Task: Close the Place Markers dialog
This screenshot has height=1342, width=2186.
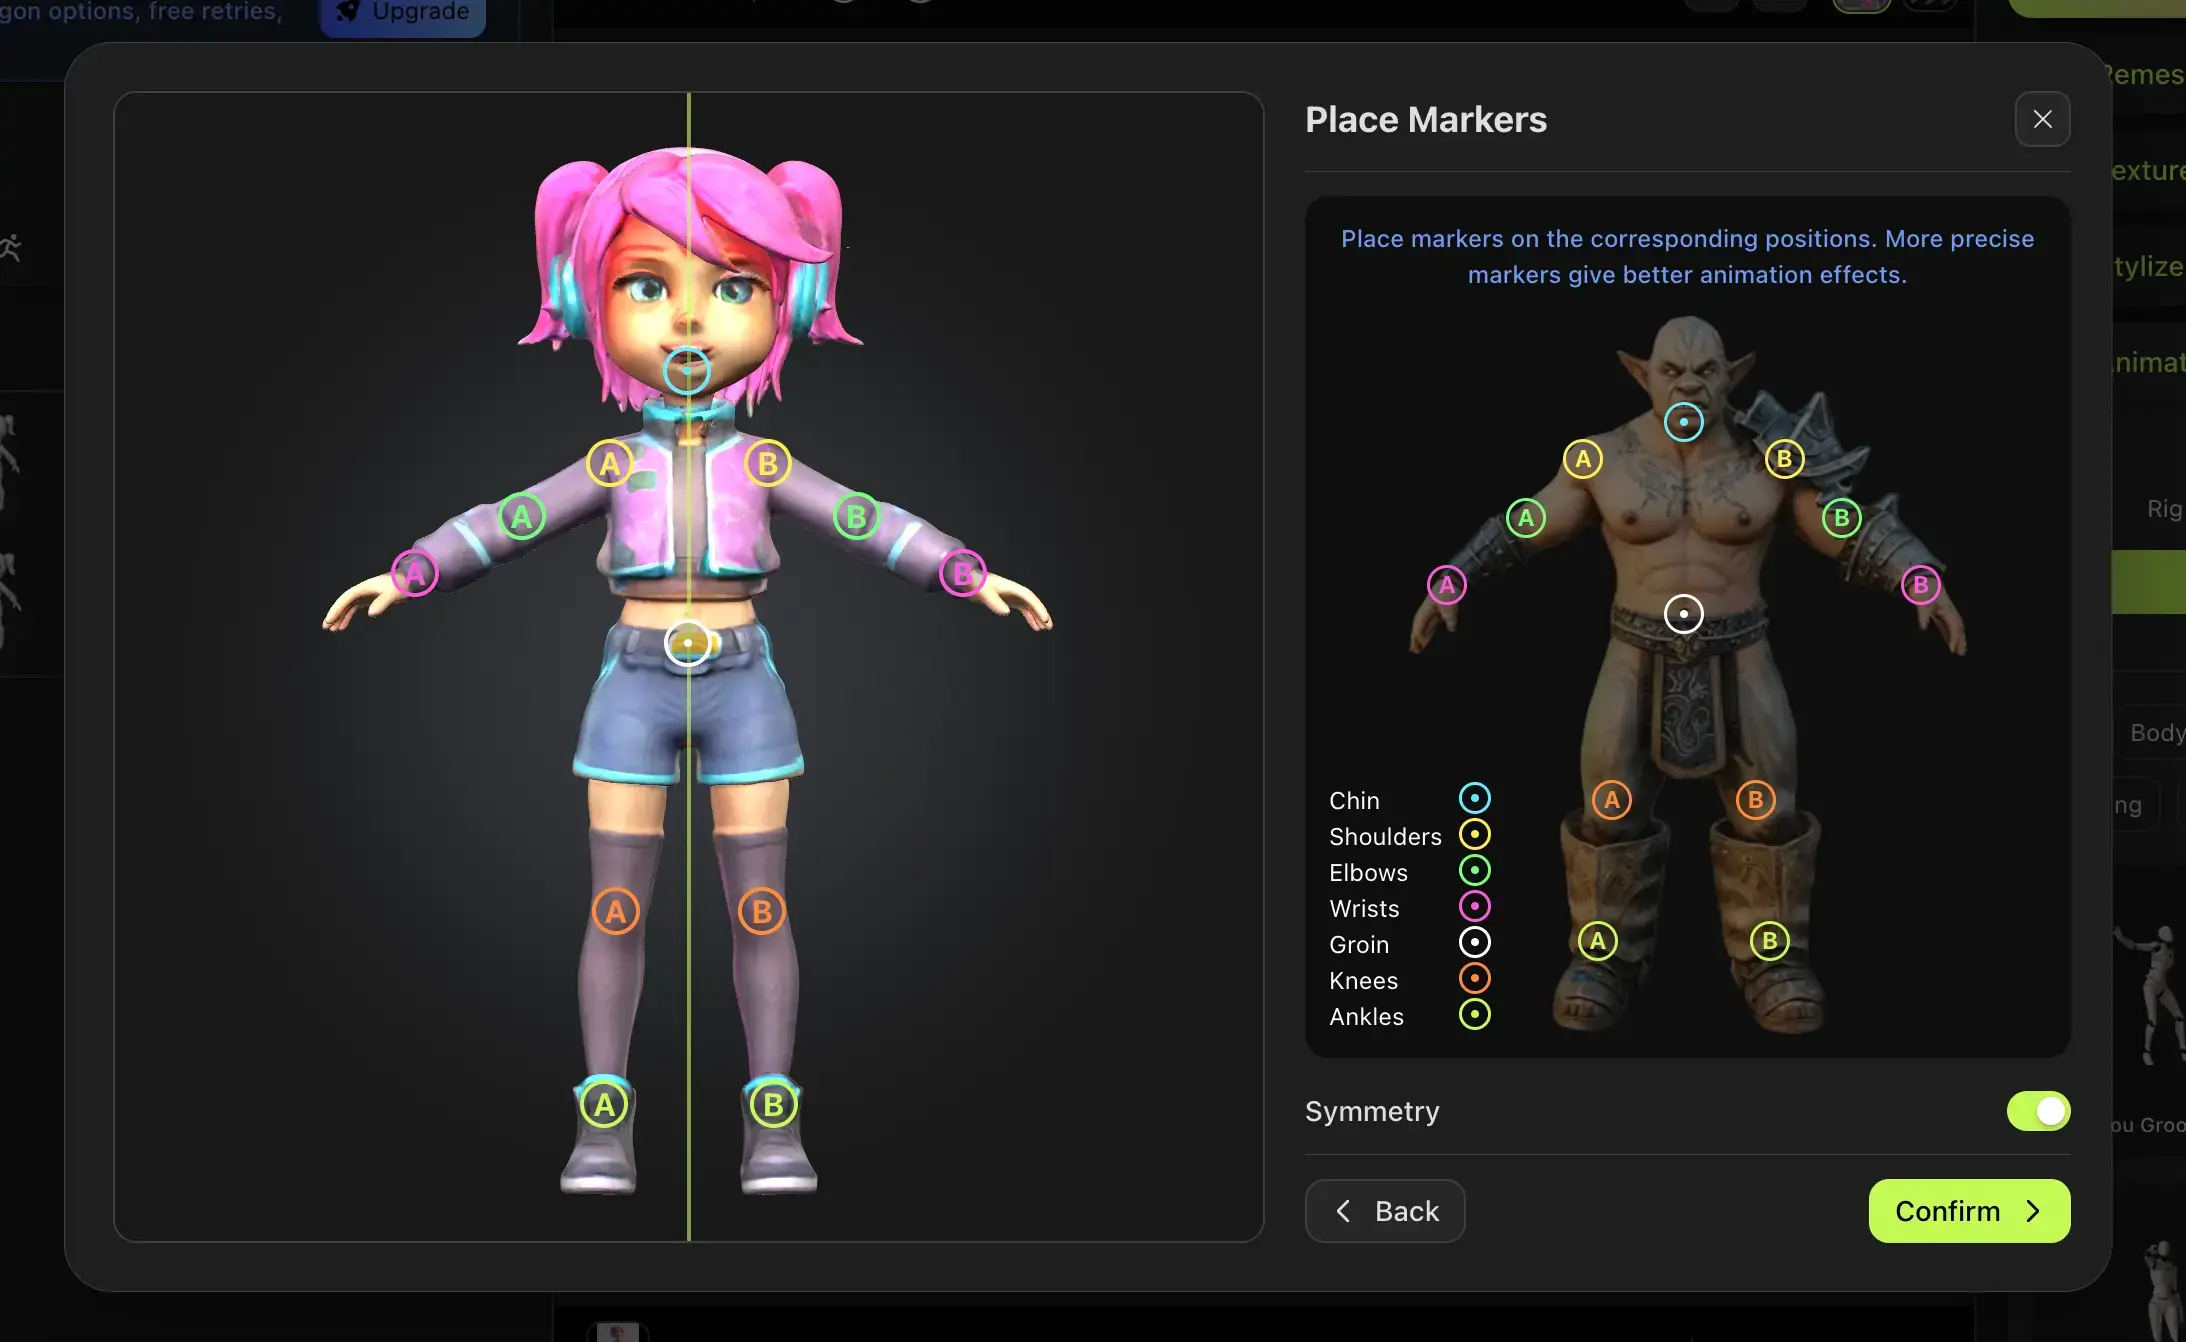Action: [2041, 119]
